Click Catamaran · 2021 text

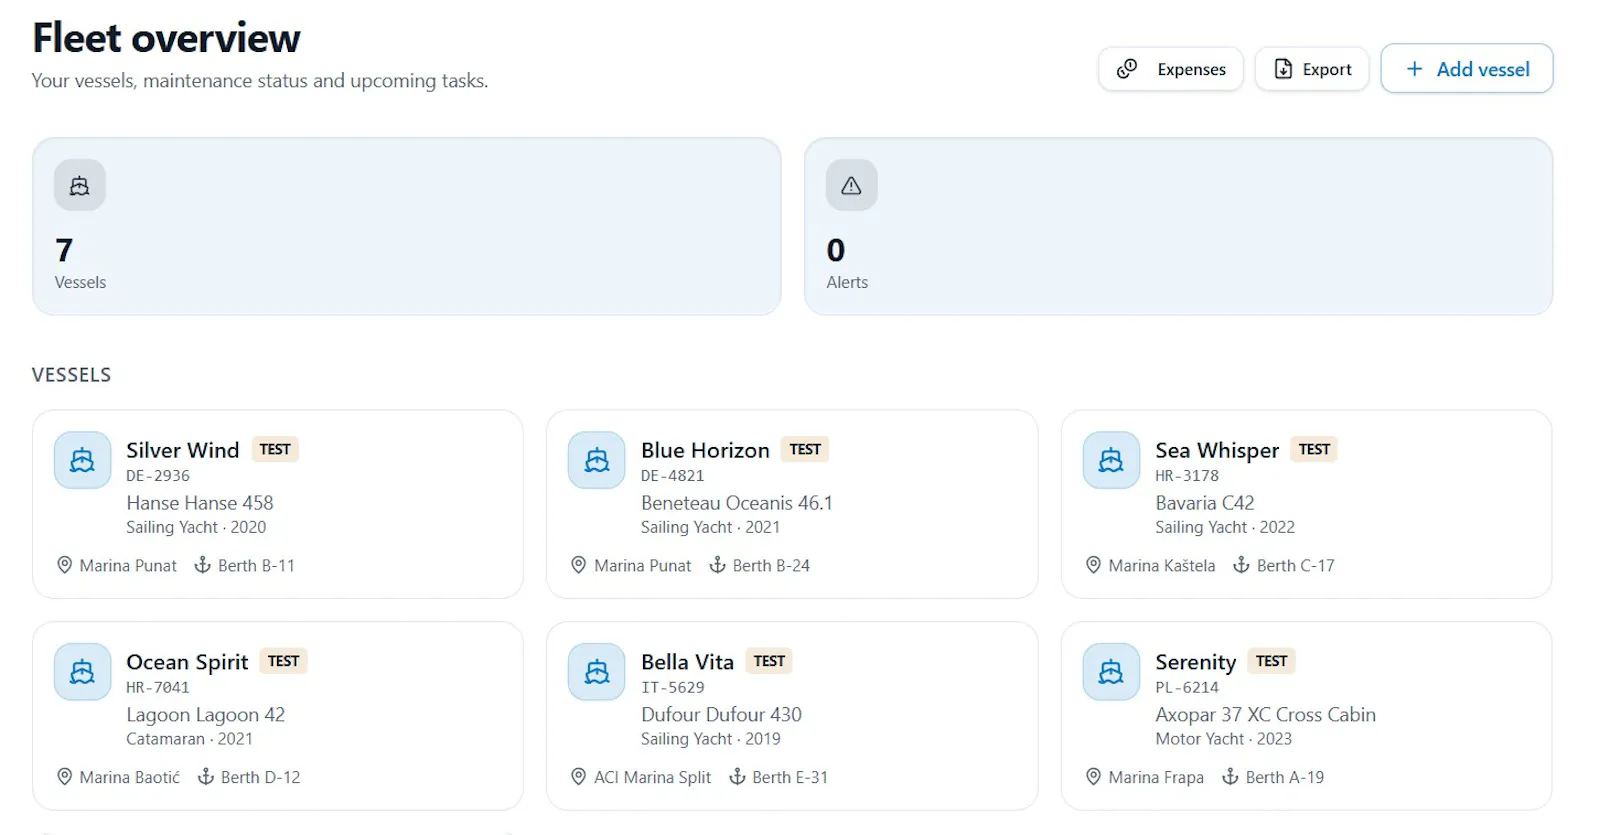click(189, 739)
